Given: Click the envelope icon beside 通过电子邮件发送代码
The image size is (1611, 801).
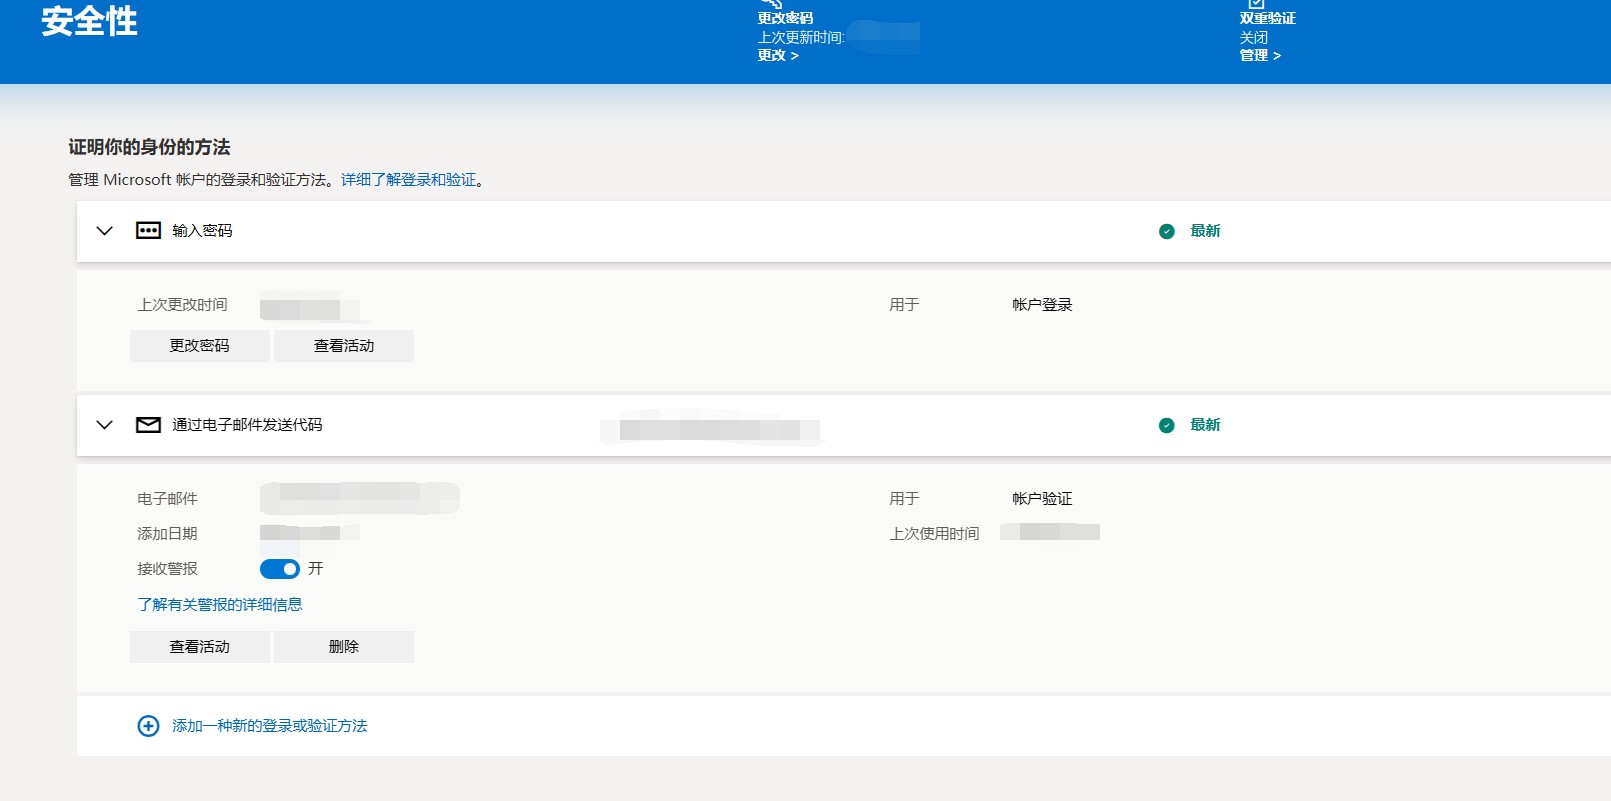Looking at the screenshot, I should 148,425.
